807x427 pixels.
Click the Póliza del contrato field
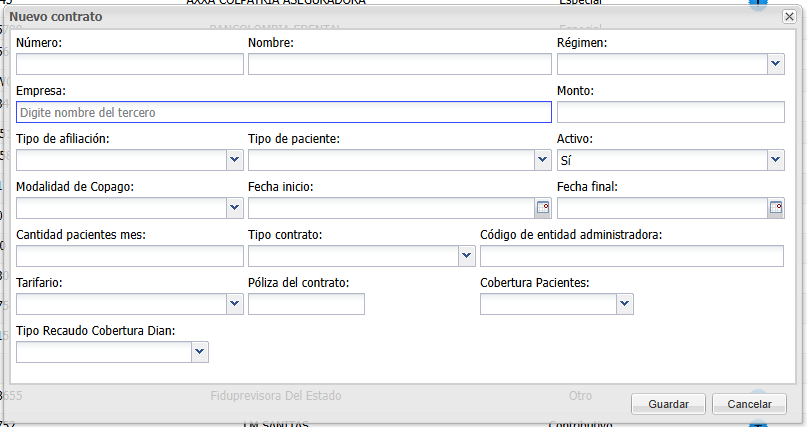pos(306,304)
